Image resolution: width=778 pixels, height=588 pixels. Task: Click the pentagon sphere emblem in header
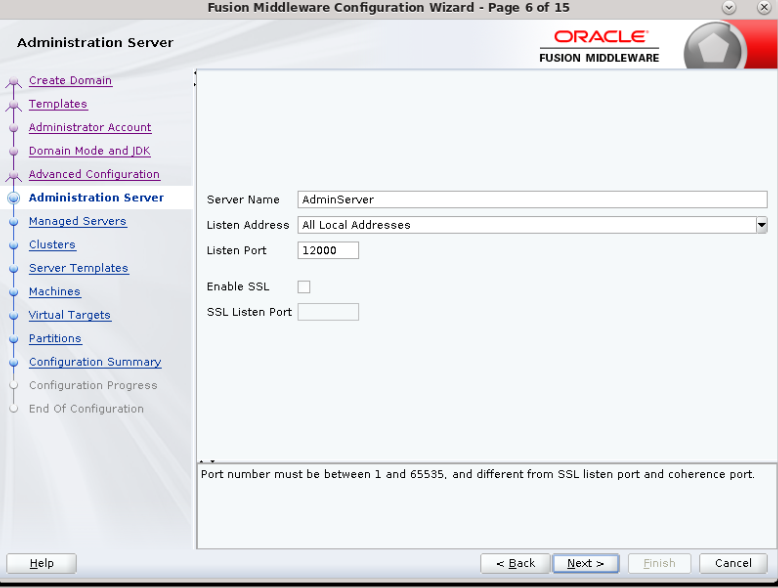[714, 48]
